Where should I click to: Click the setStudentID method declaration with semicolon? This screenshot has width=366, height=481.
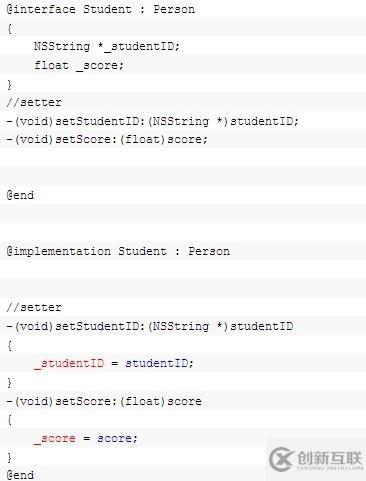[152, 121]
